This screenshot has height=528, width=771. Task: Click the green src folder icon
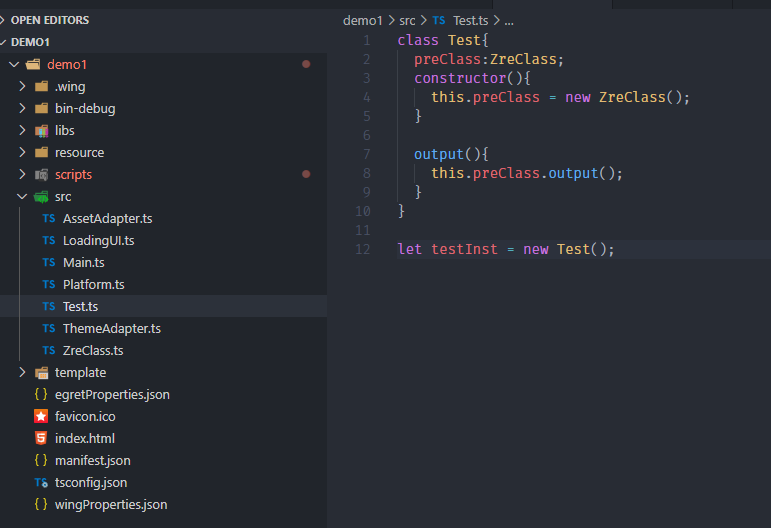[41, 197]
